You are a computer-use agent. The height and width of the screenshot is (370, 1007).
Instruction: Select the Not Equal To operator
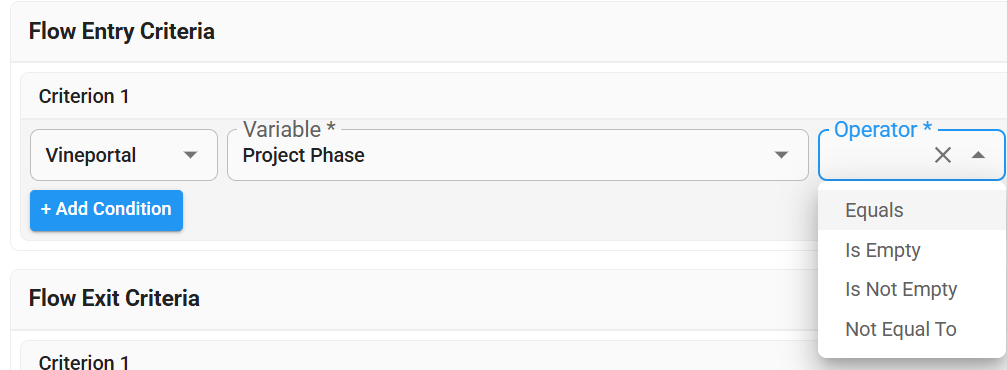[x=911, y=329]
